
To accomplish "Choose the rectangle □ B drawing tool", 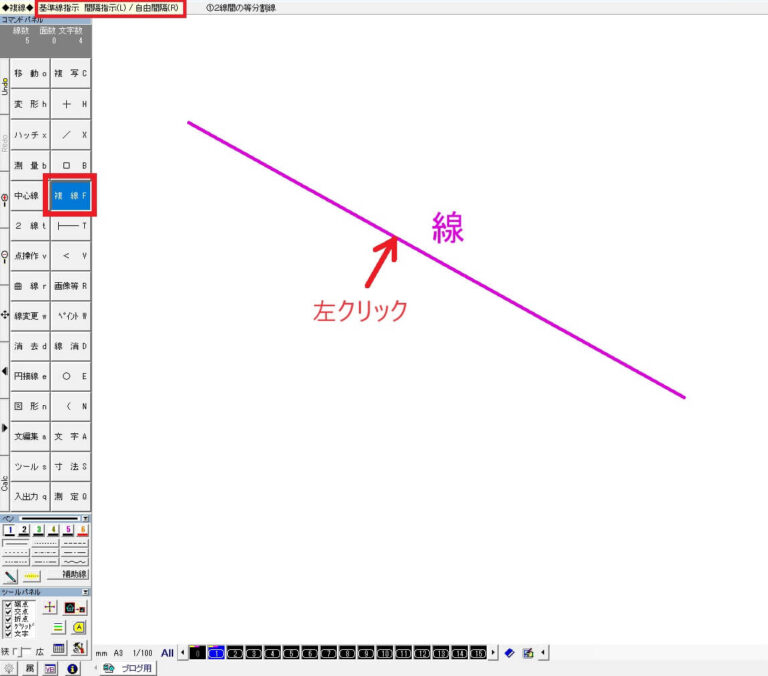I will [71, 165].
